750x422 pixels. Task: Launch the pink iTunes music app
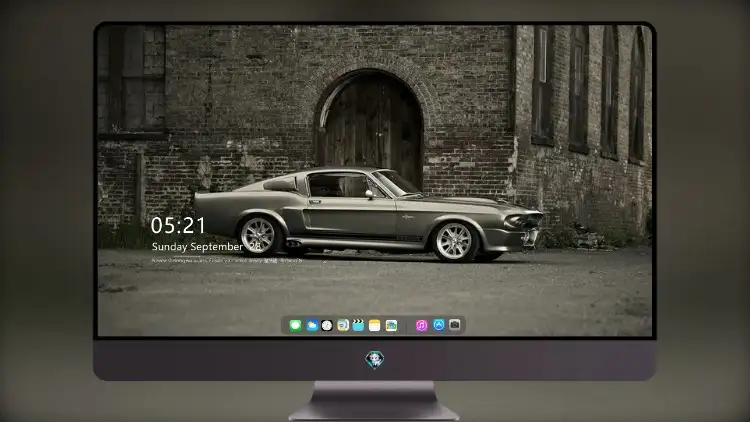[x=421, y=325]
